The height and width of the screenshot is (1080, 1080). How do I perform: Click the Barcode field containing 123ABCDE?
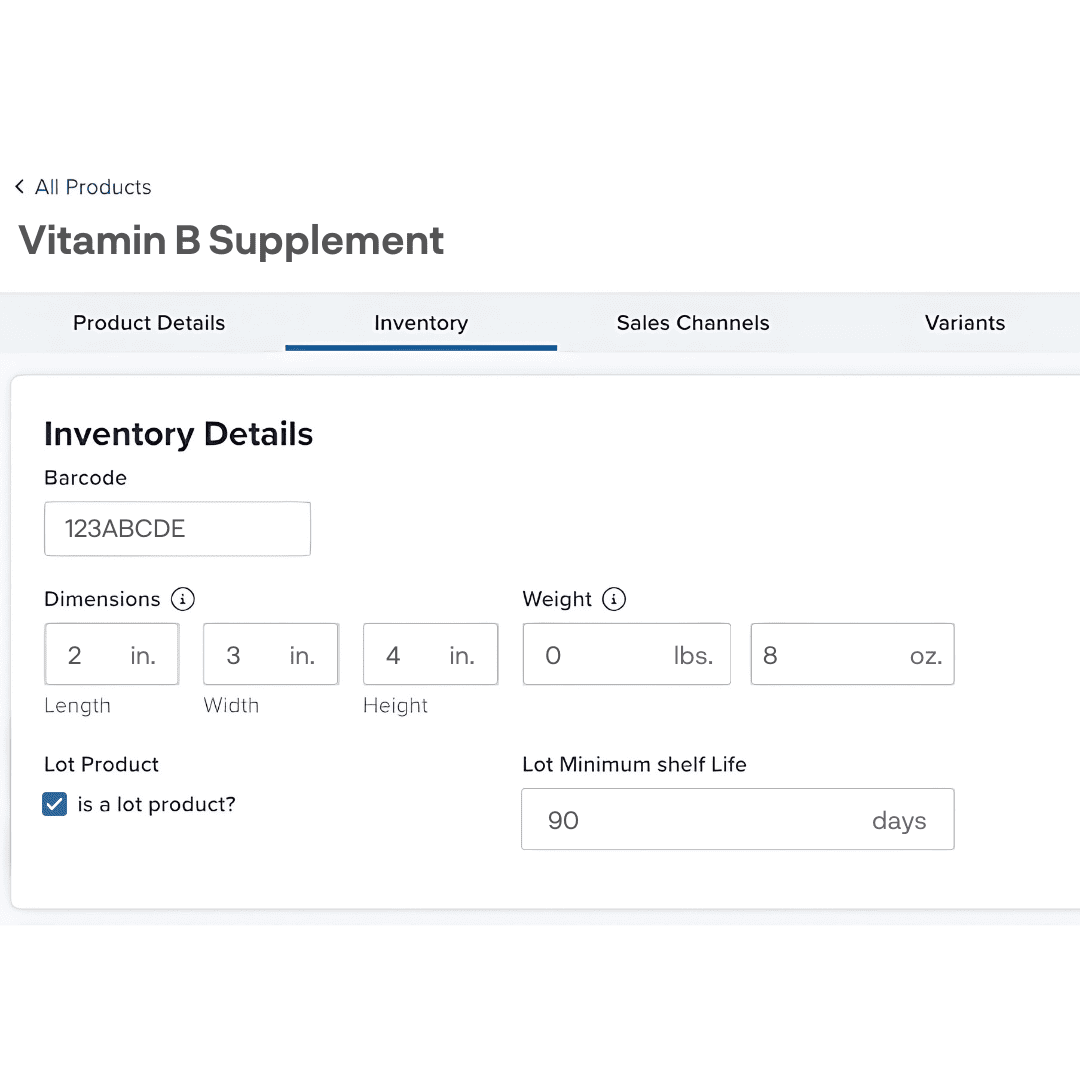click(177, 529)
